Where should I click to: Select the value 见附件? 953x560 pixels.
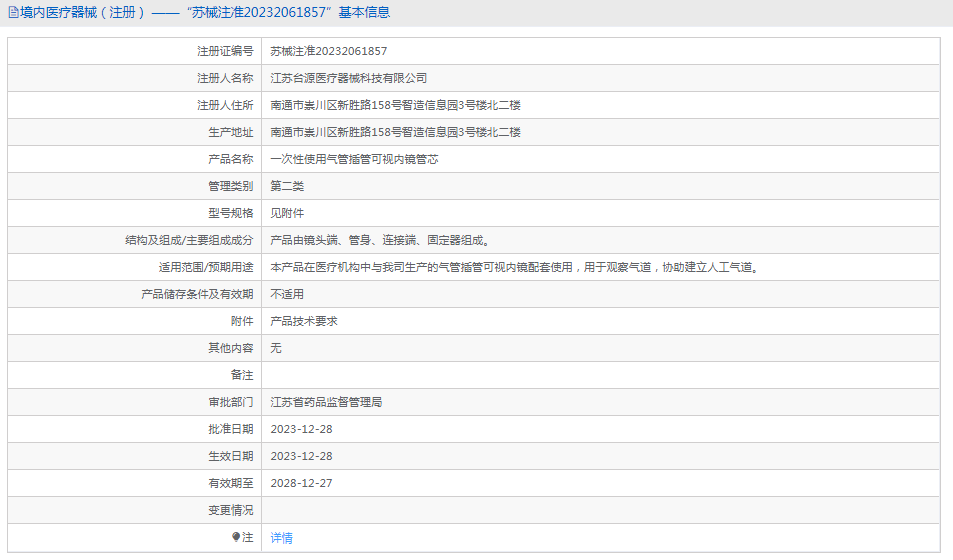(287, 213)
